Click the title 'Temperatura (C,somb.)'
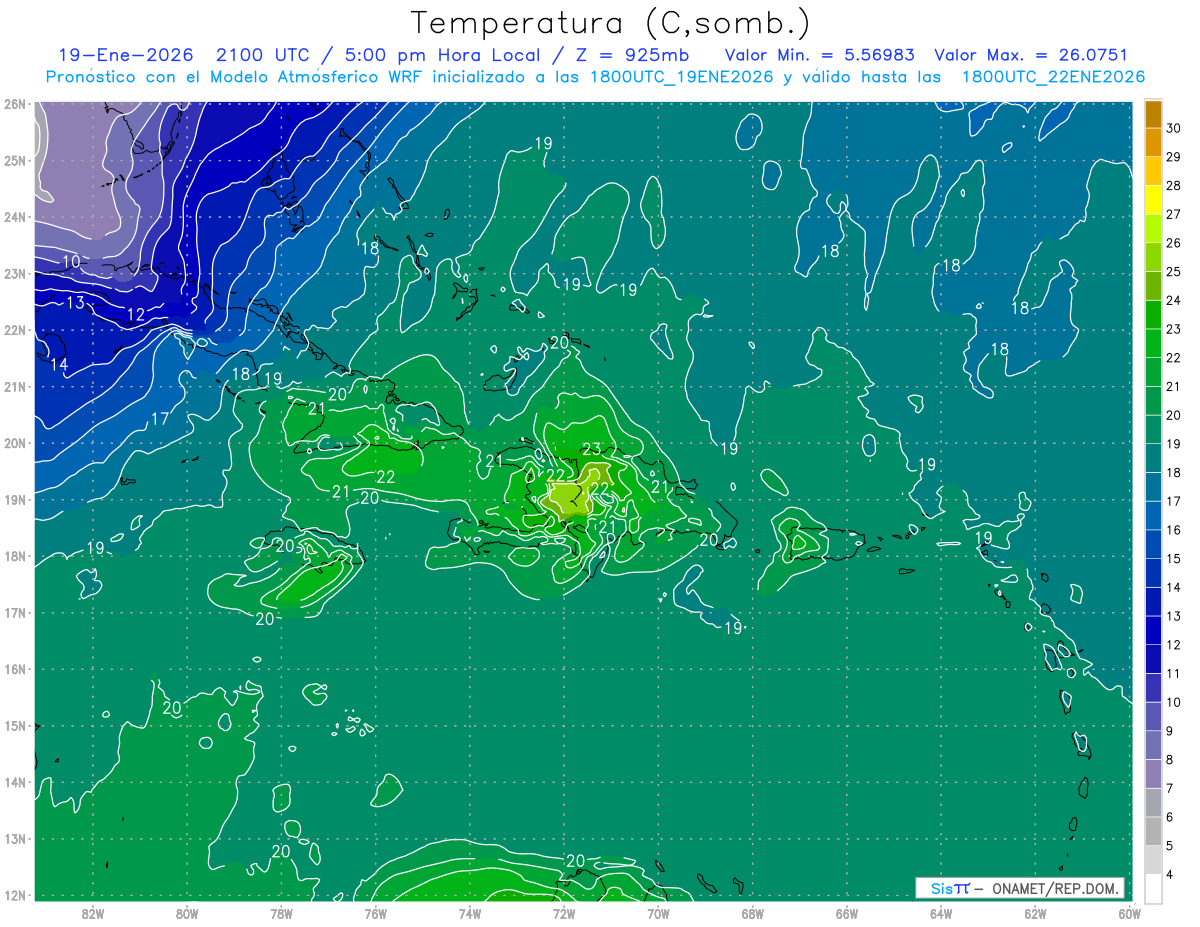The height and width of the screenshot is (927, 1200). tap(611, 23)
